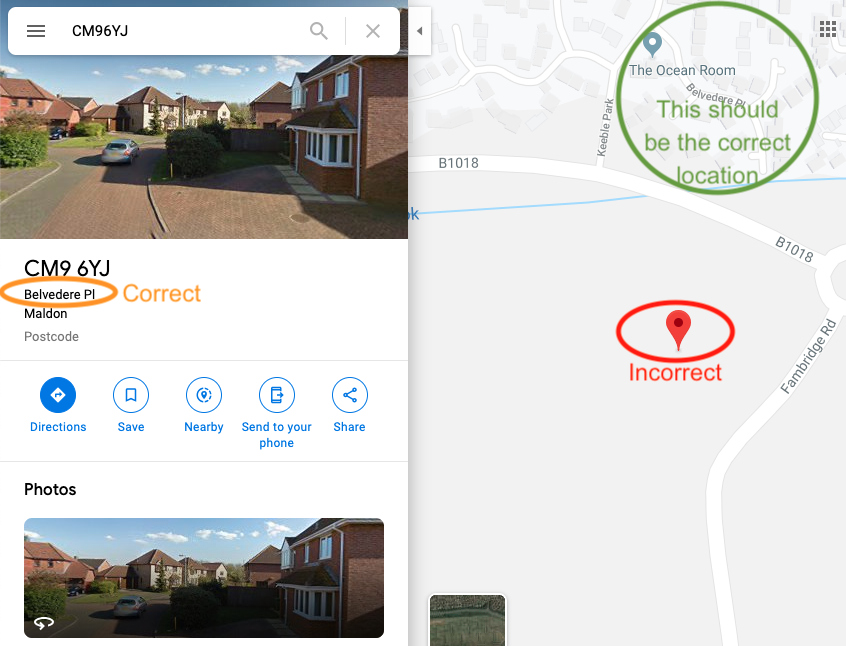Click the 360 rotate icon on photo
846x646 pixels.
click(x=44, y=623)
